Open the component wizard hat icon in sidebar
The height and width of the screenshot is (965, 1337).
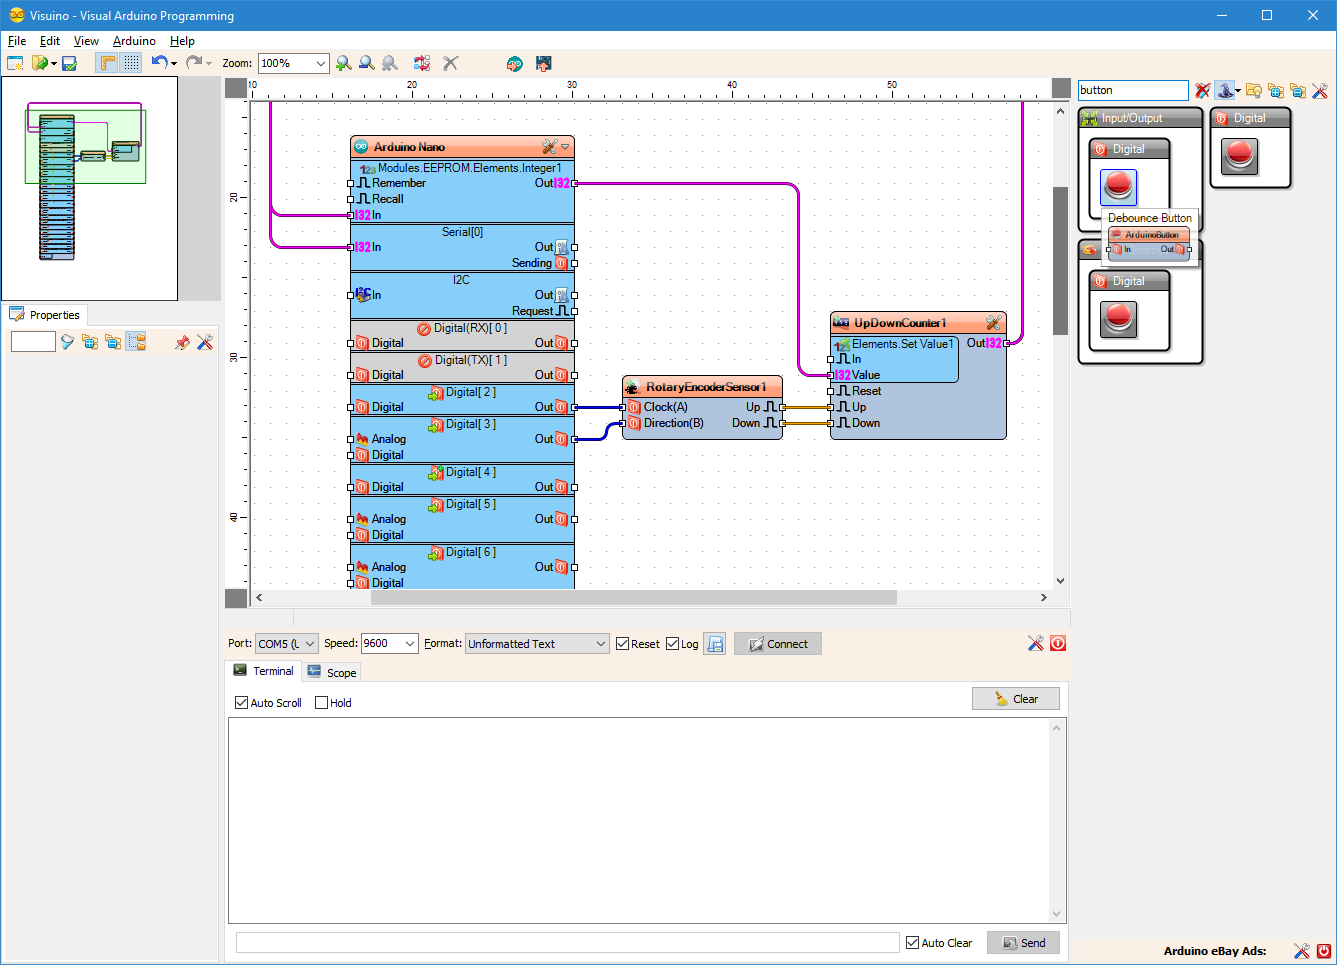(1225, 90)
